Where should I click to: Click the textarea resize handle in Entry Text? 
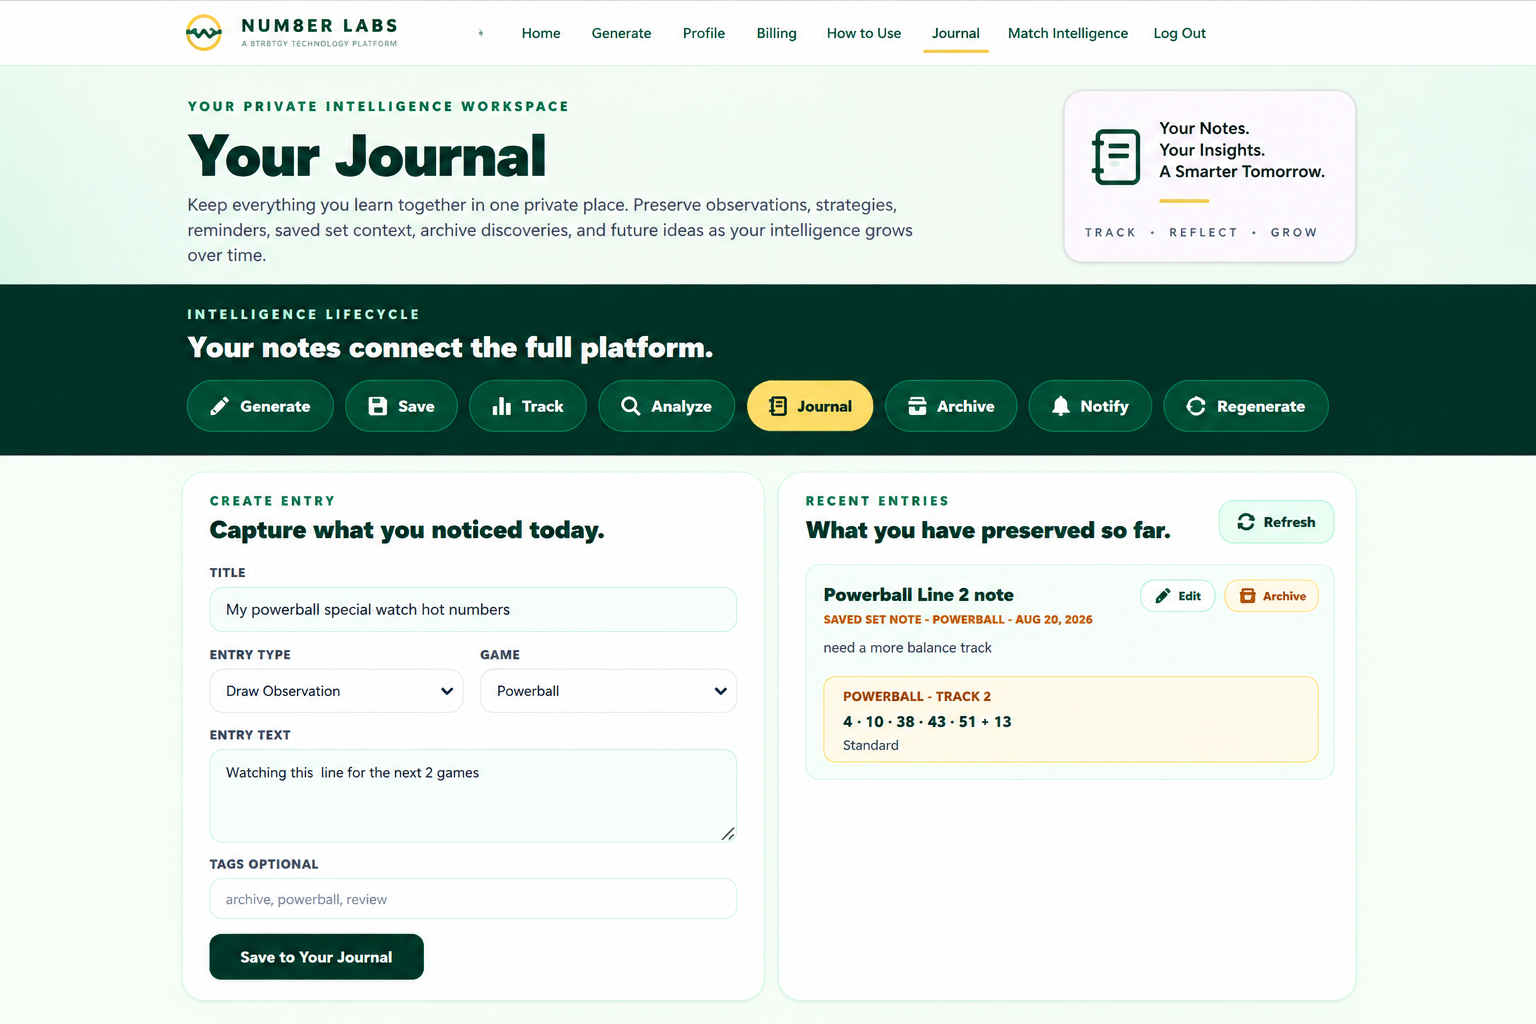pyautogui.click(x=728, y=834)
